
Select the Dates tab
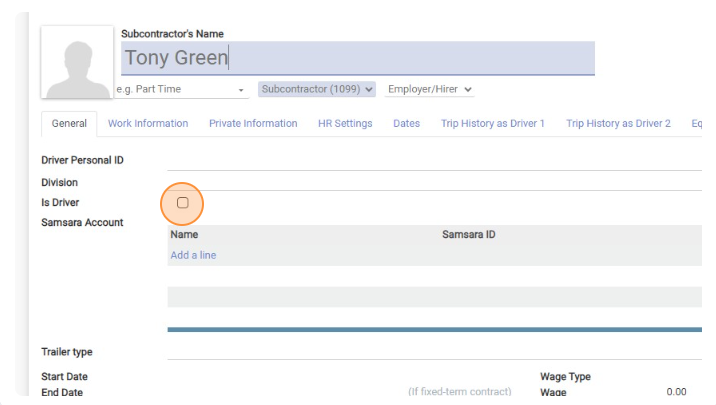(406, 124)
